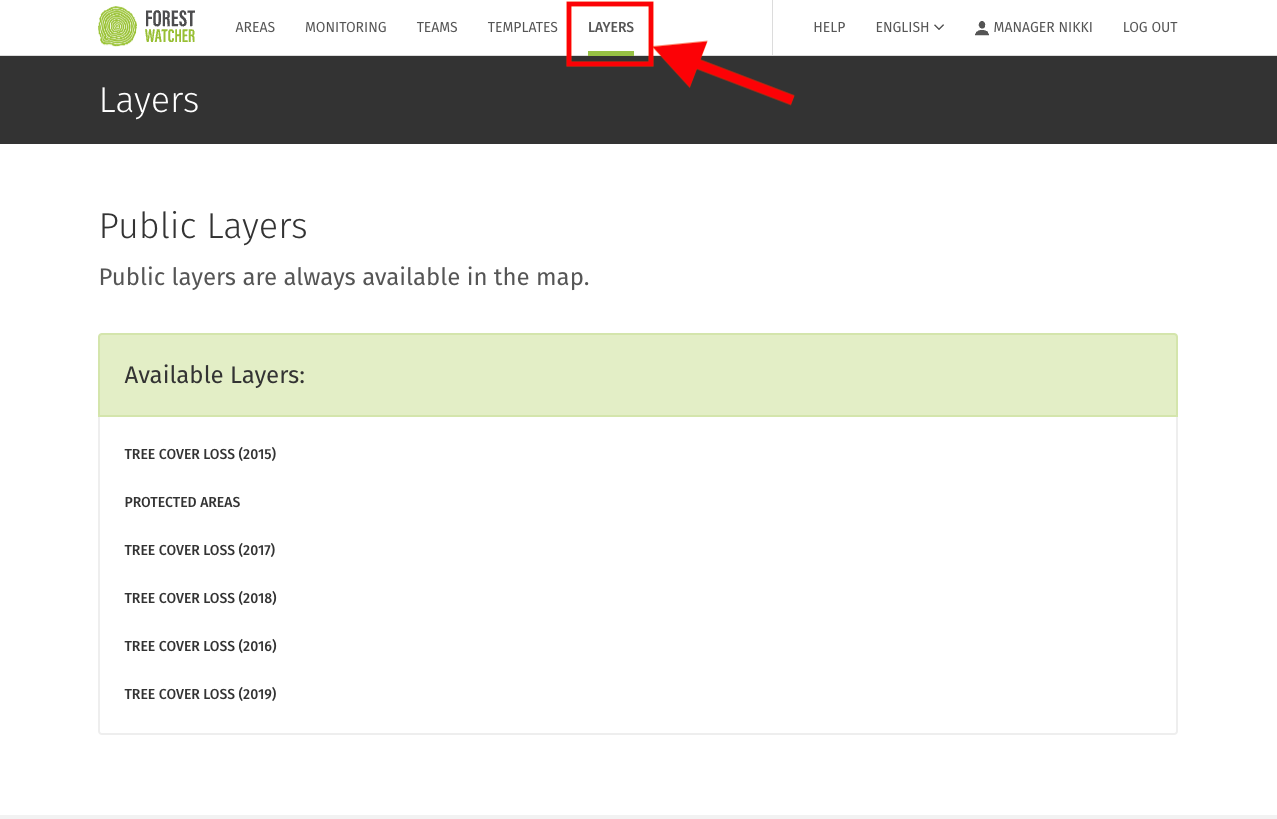Open the Help page
Image resolution: width=1277 pixels, height=819 pixels.
829,27
